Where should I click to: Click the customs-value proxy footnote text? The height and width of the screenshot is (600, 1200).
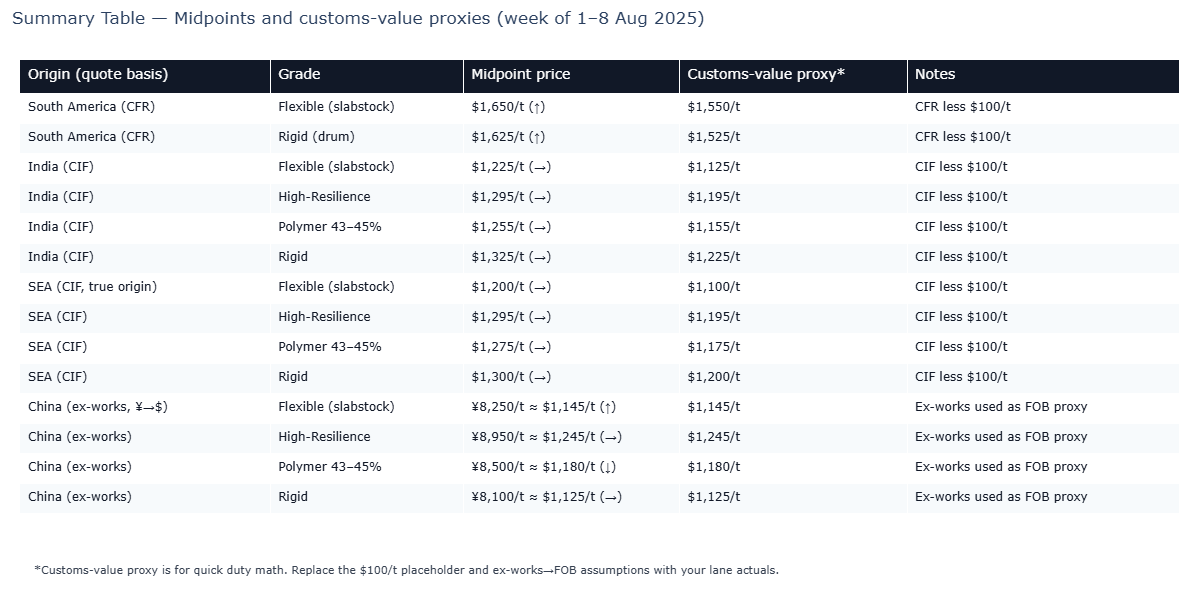pyautogui.click(x=406, y=570)
